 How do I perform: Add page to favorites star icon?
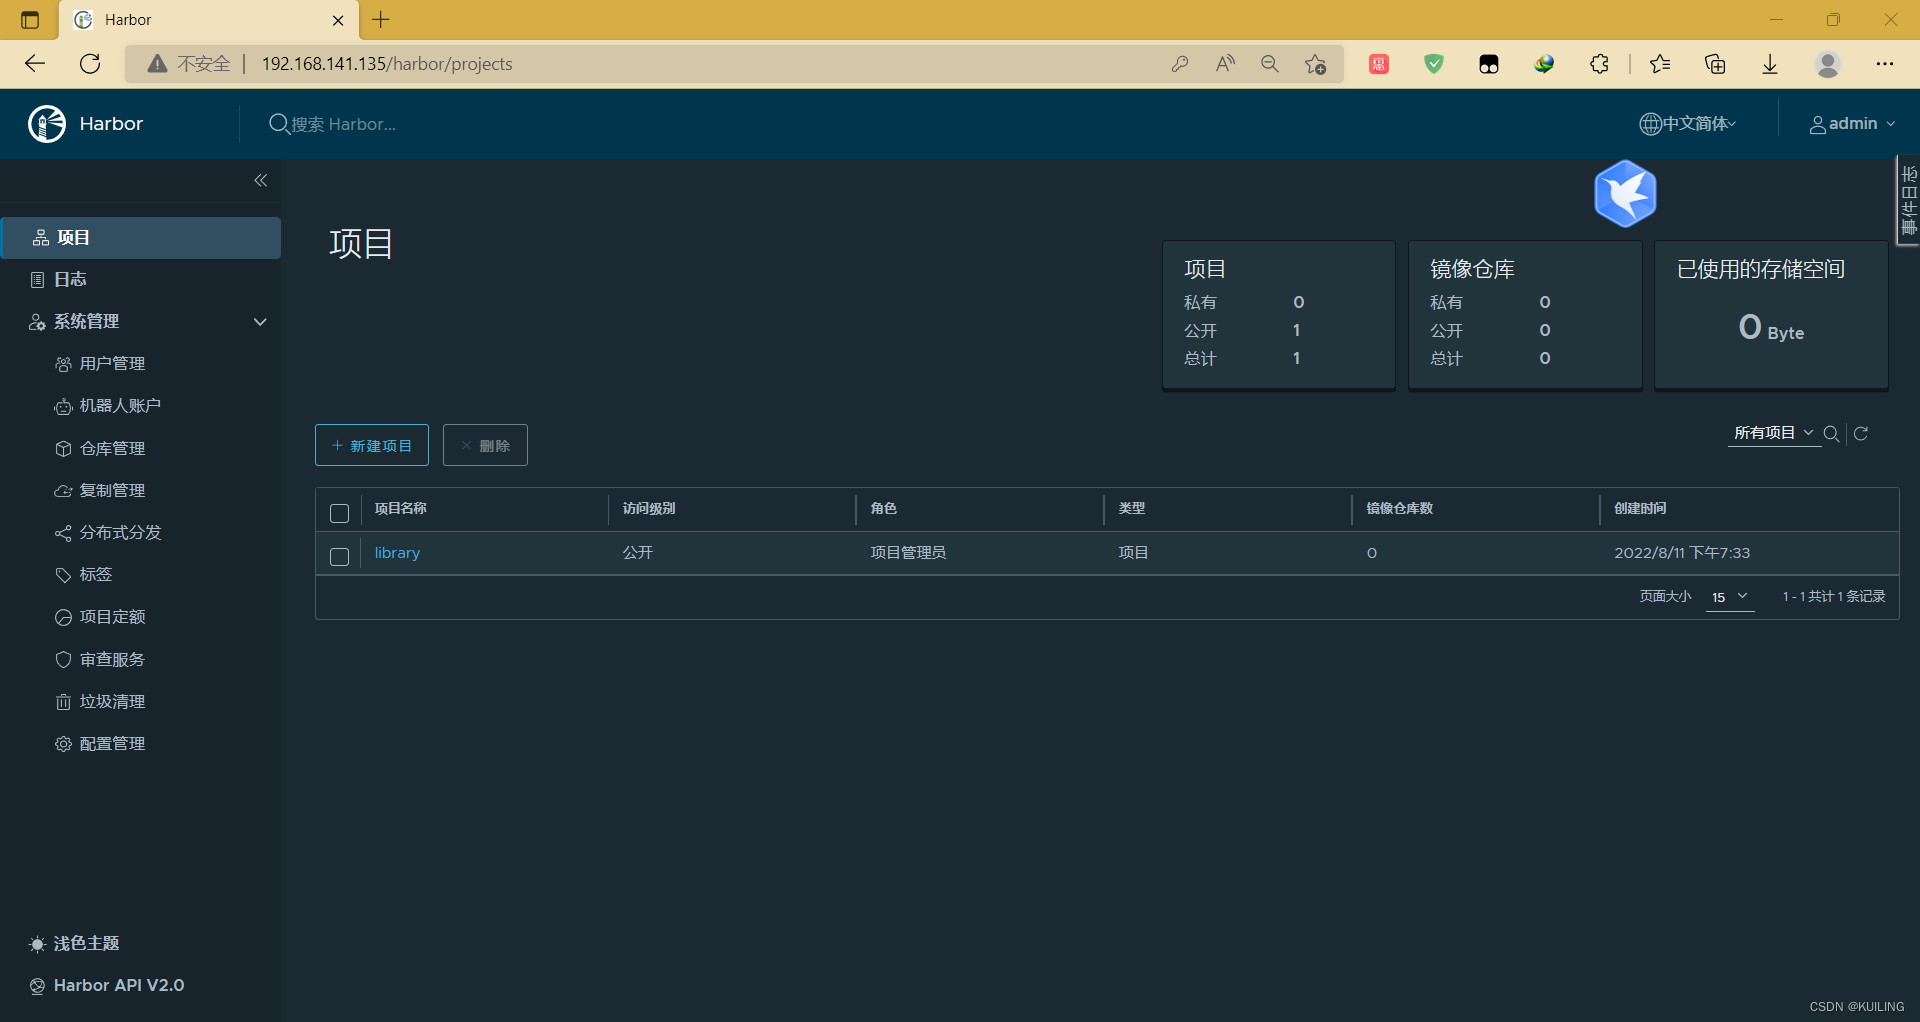[1316, 64]
